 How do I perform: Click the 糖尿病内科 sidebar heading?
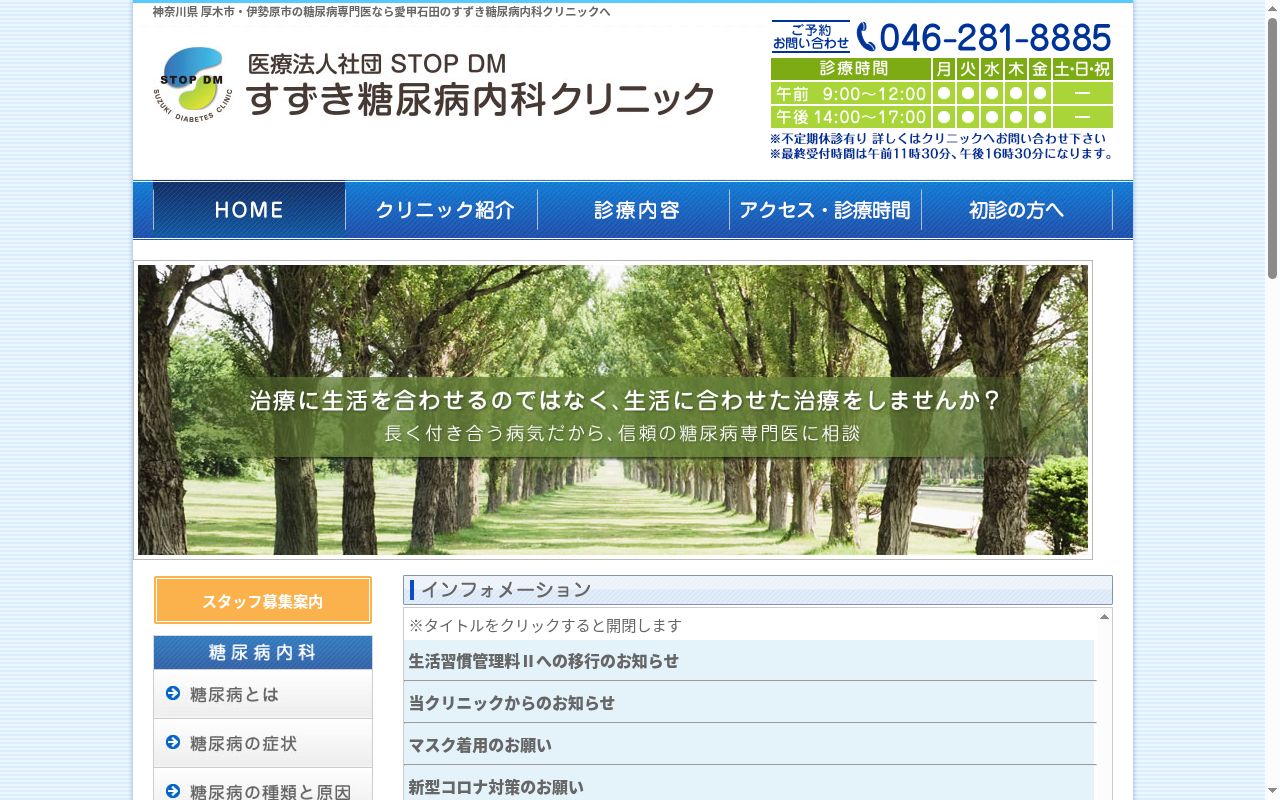(263, 653)
